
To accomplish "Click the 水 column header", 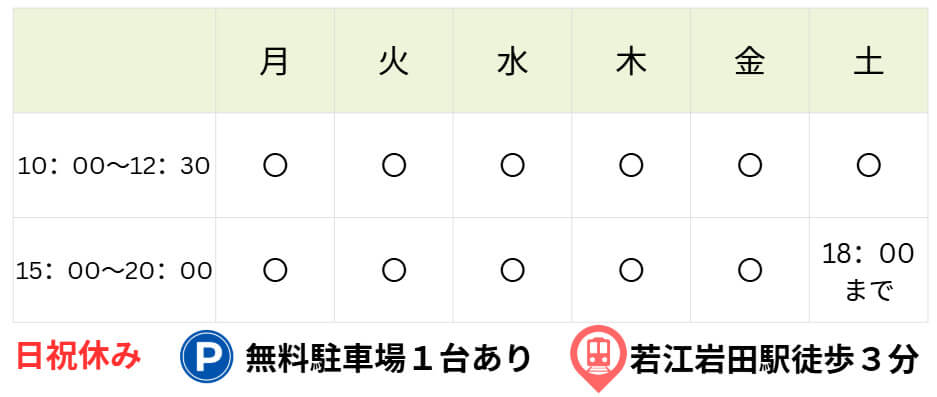I will (512, 61).
